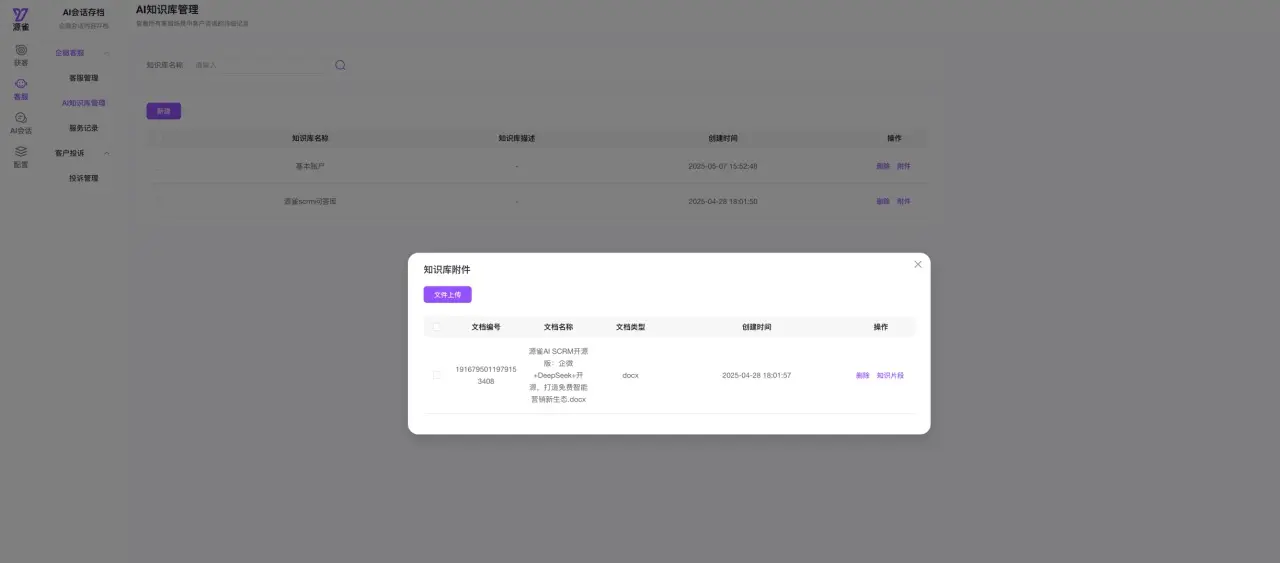Image resolution: width=1280 pixels, height=563 pixels.
Task: Click the AI会话存档 panel title
Action: pyautogui.click(x=83, y=12)
